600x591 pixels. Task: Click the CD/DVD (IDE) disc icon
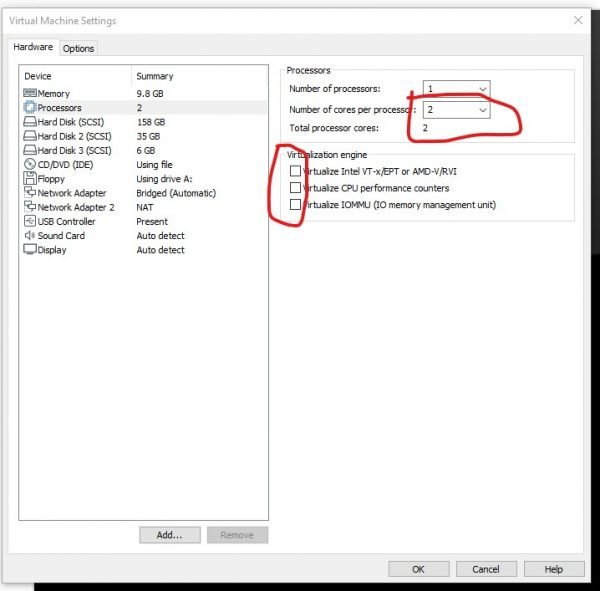click(x=30, y=164)
